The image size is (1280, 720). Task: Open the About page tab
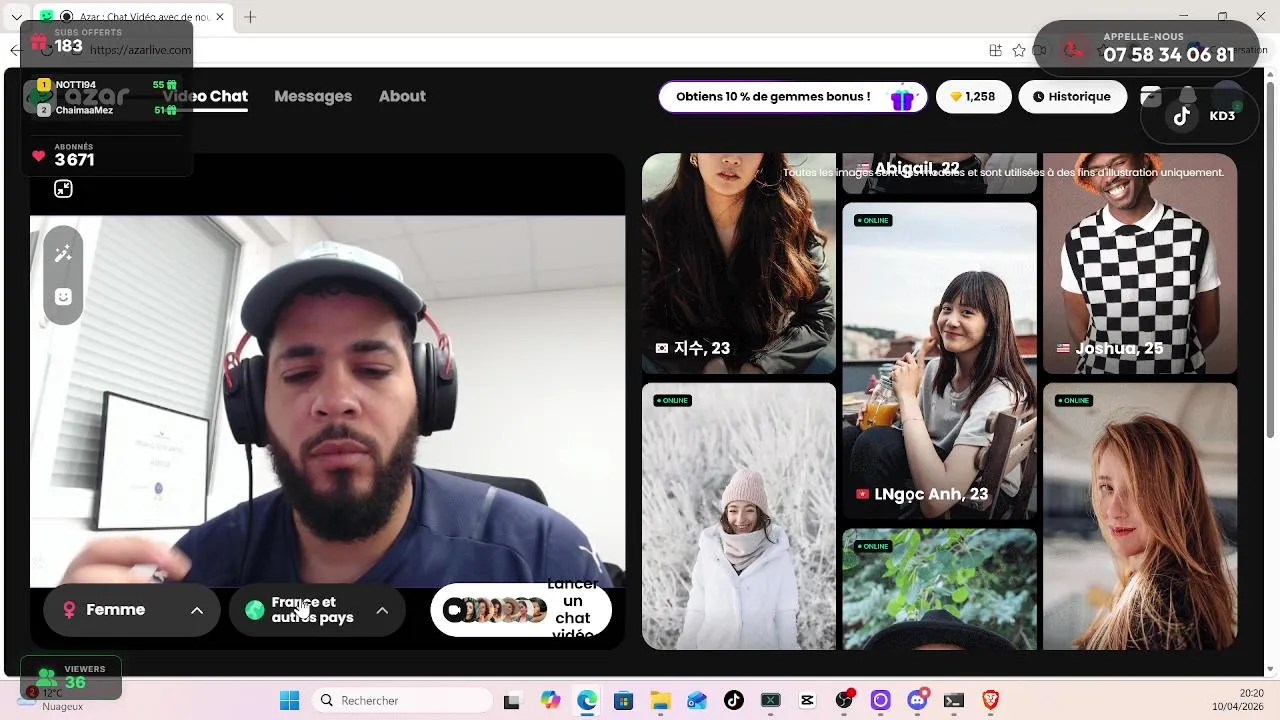coord(402,96)
